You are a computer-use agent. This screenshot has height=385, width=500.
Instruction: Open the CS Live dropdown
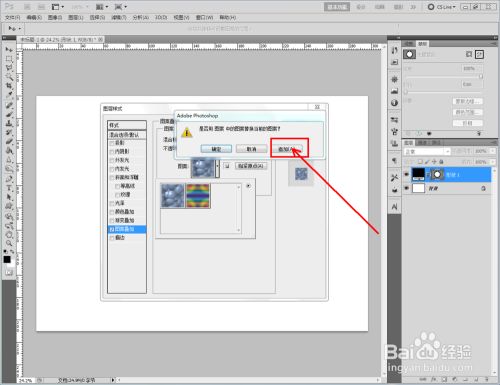point(442,7)
